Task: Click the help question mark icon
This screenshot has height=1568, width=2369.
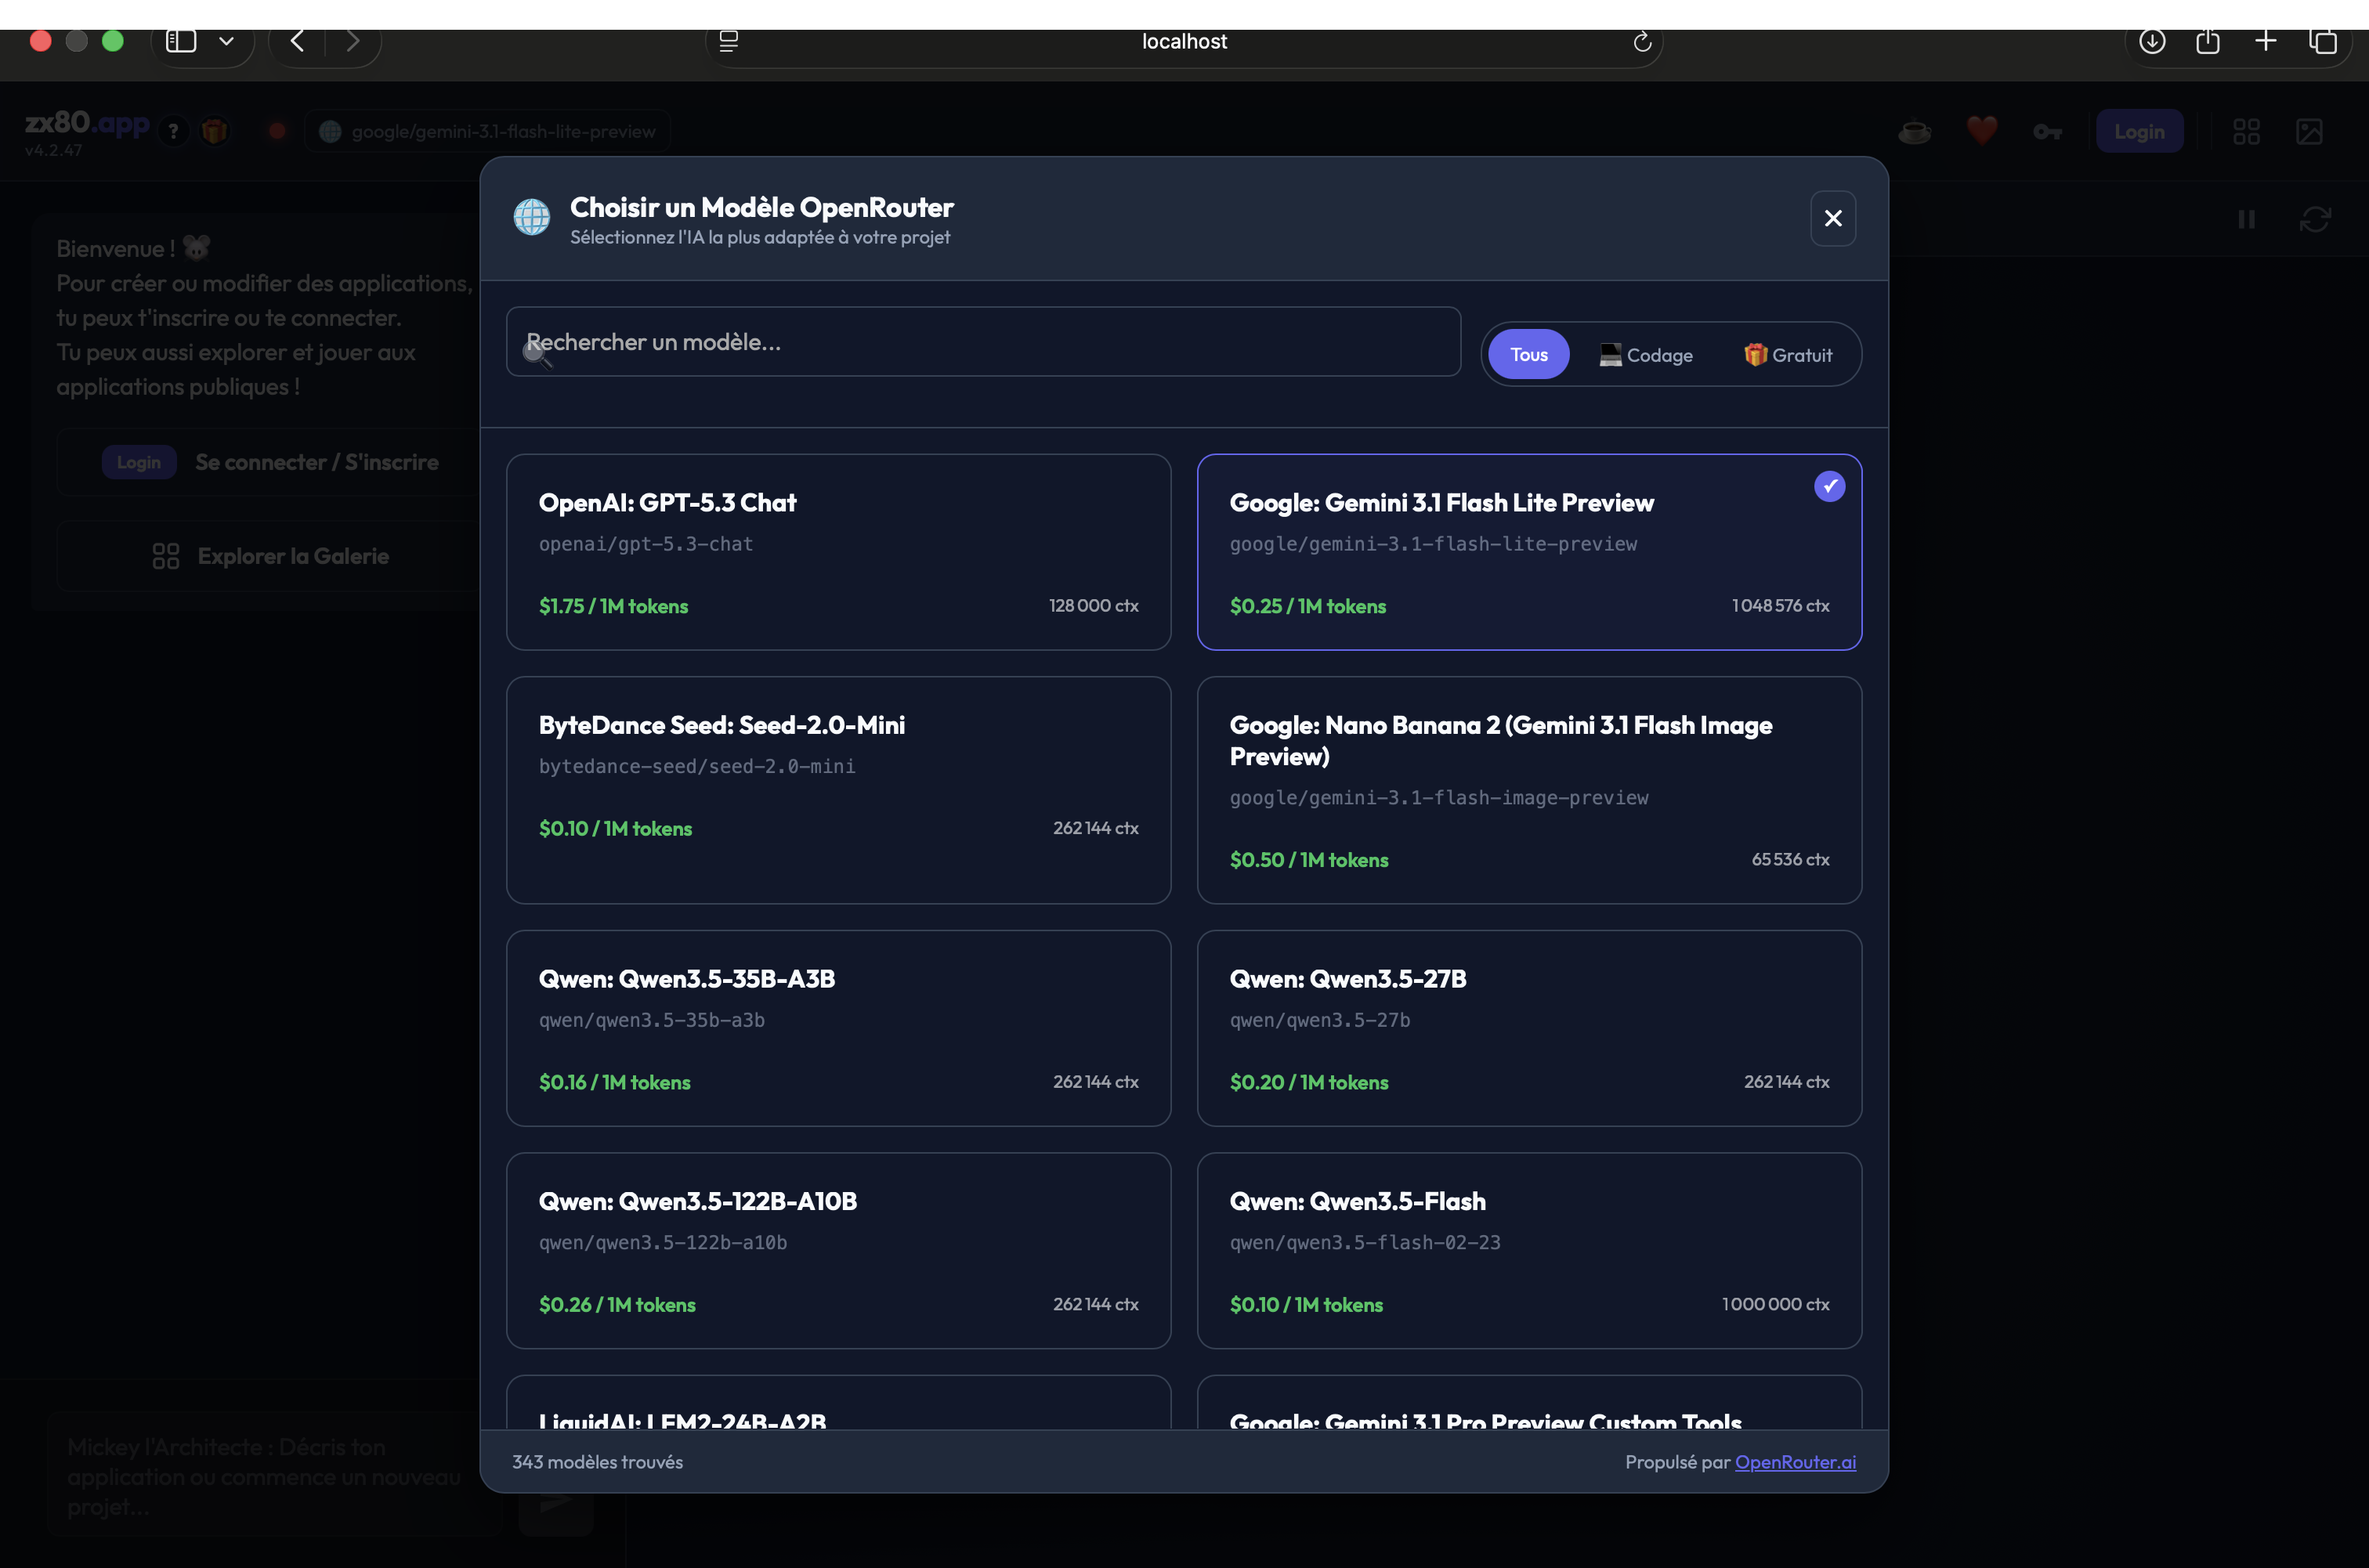Action: (x=174, y=131)
